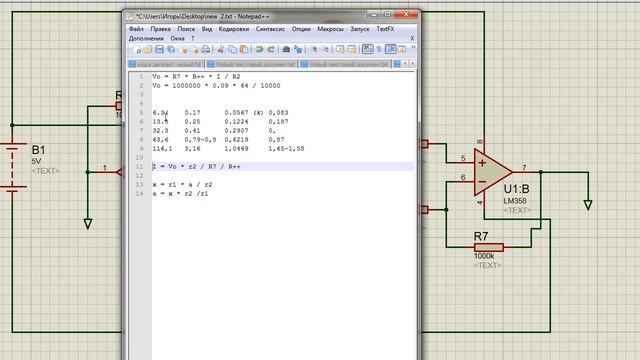Click line 14 text 'a = x * r2 /r1'
This screenshot has width=640, height=360.
pyautogui.click(x=180, y=193)
